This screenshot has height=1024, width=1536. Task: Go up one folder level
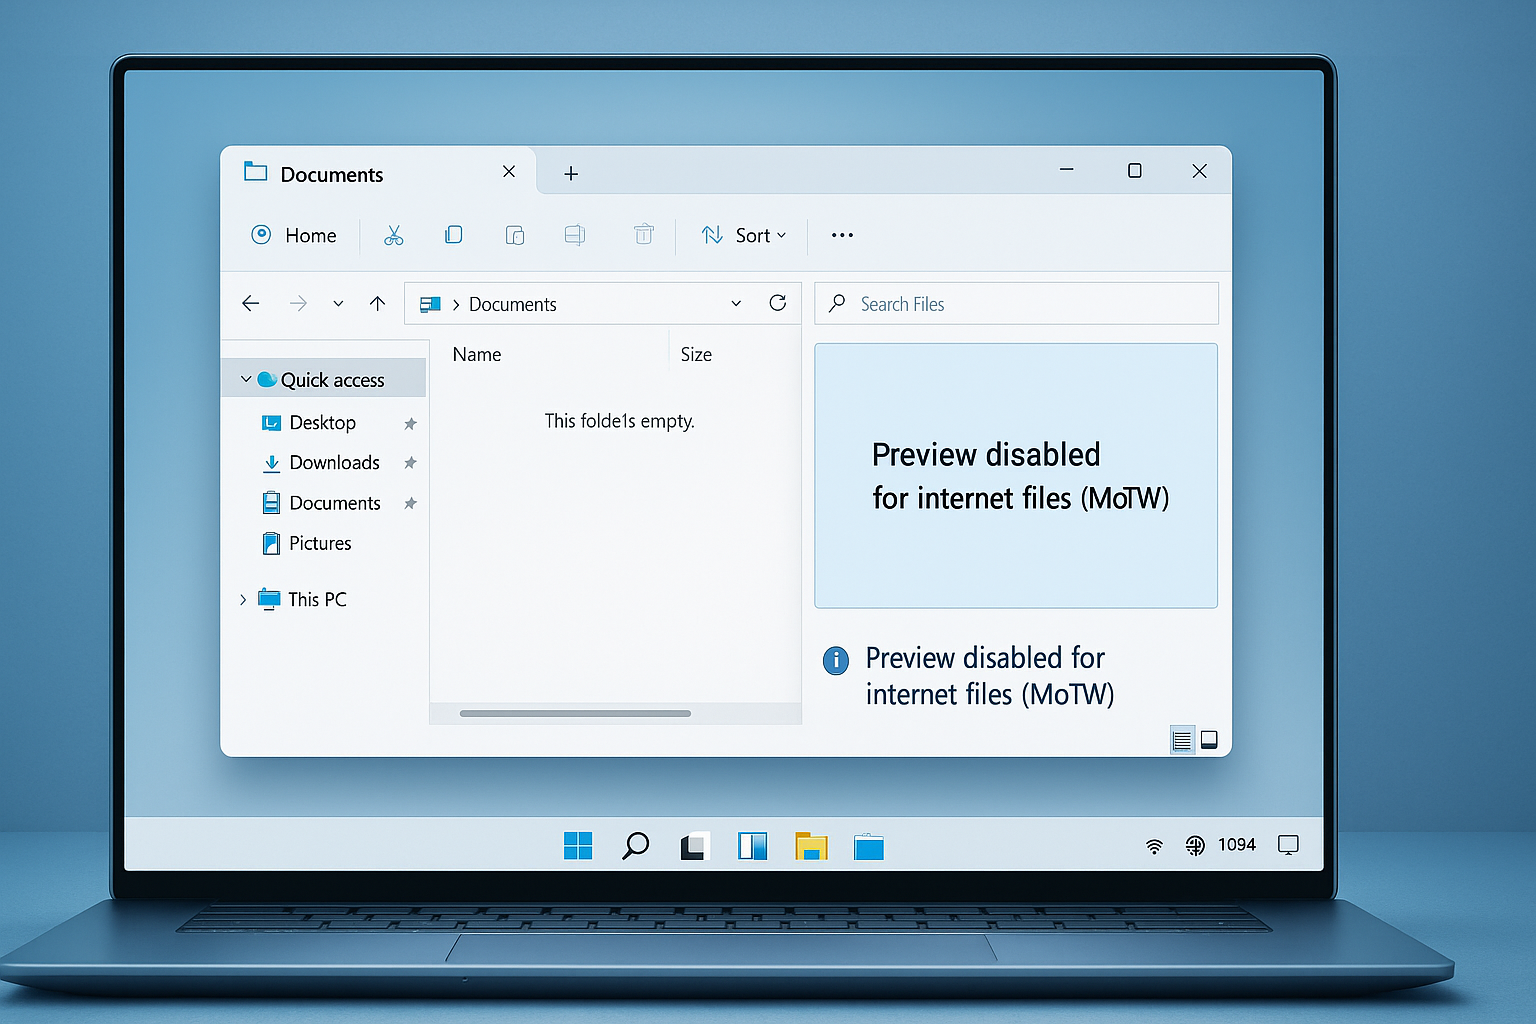pyautogui.click(x=377, y=303)
